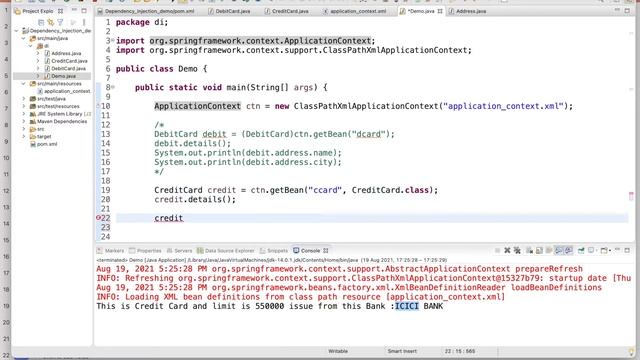The width and height of the screenshot is (640, 360).
Task: Select DebitCard.java in Project Explorer
Action: pos(68,69)
